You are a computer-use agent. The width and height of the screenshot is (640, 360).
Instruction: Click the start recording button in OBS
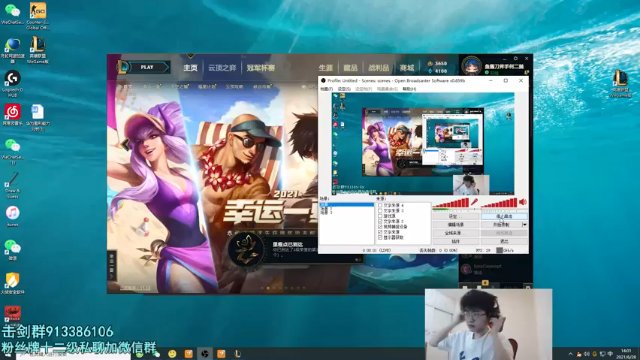501,224
